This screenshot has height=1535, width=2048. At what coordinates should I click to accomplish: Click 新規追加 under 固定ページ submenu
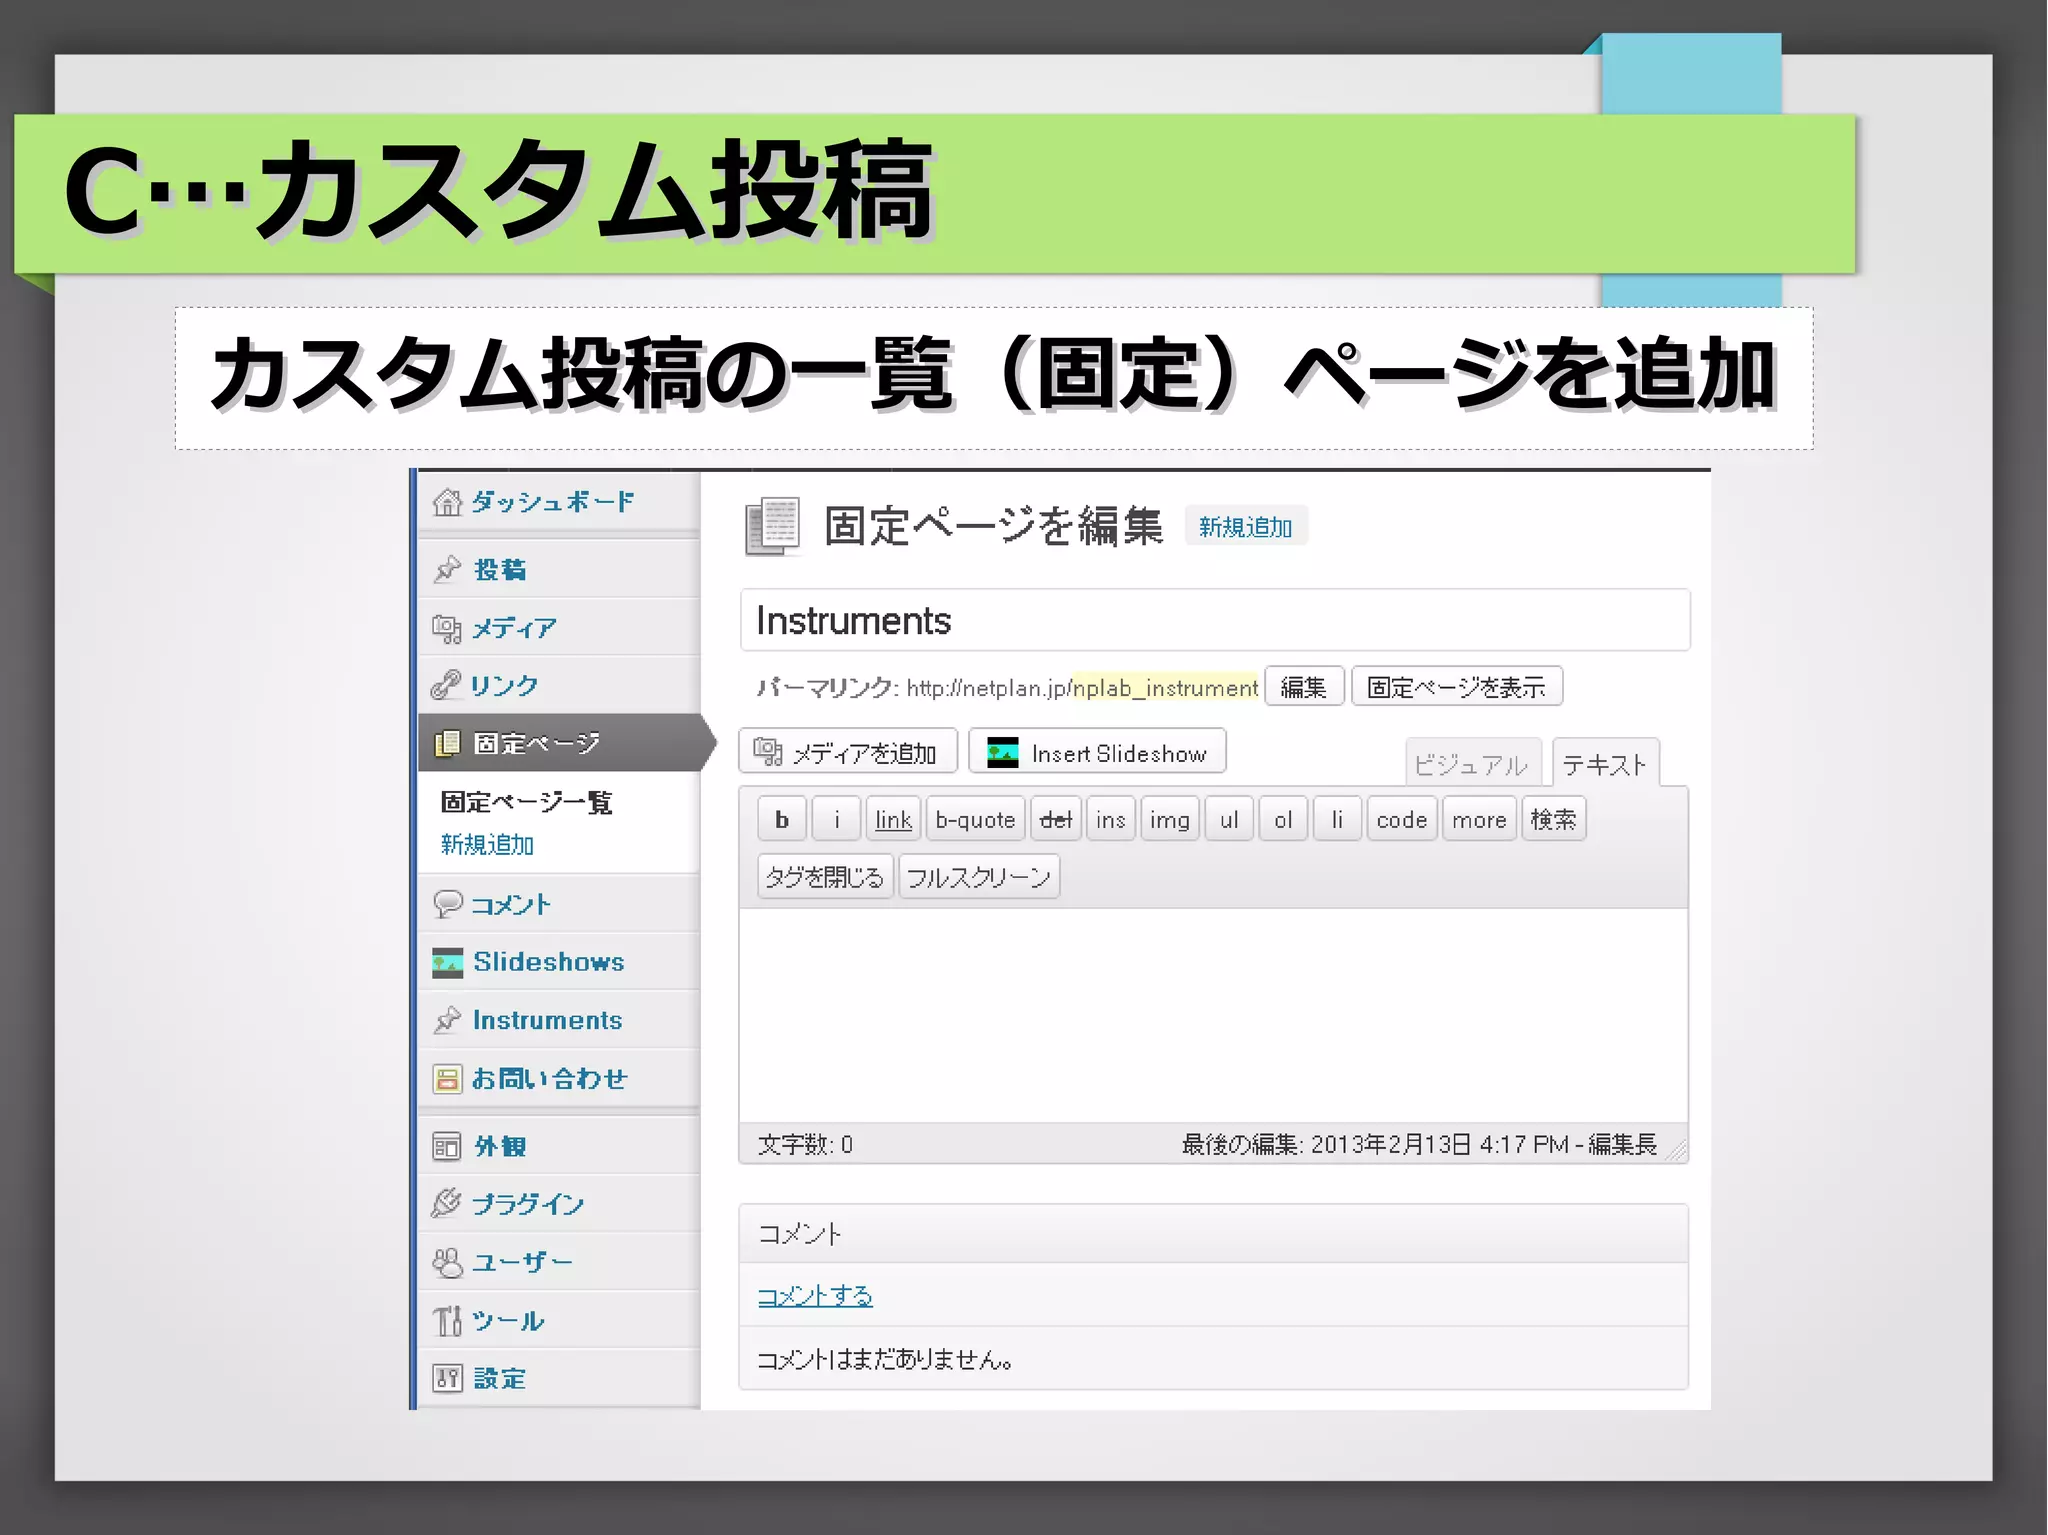point(487,845)
